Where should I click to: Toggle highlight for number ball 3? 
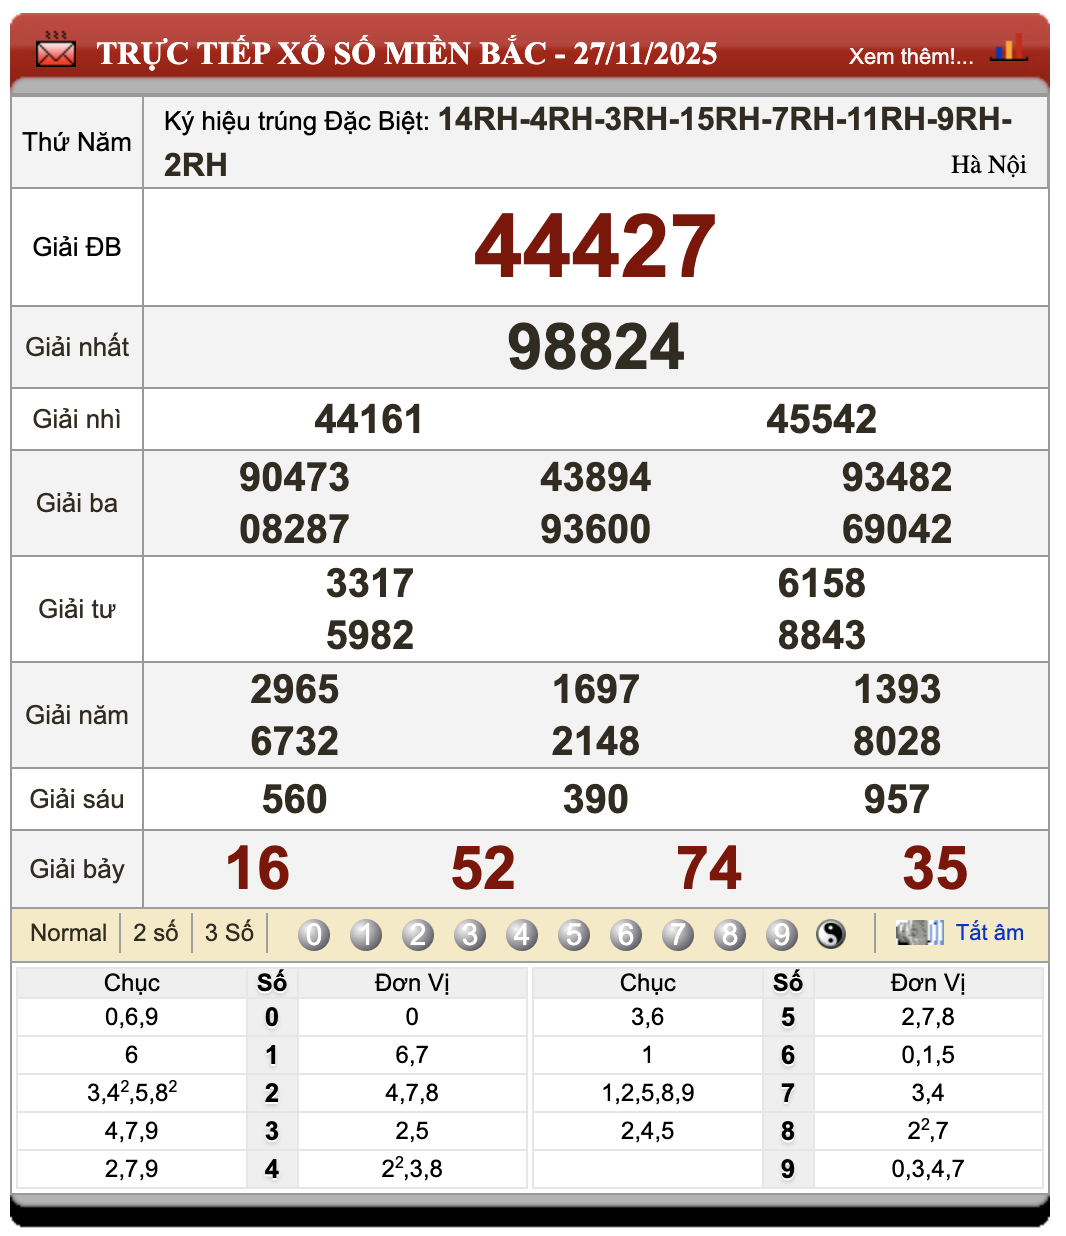pos(471,934)
